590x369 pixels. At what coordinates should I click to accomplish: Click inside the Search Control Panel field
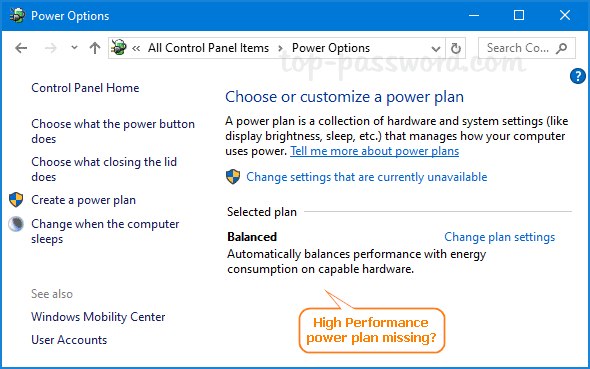tap(518, 48)
